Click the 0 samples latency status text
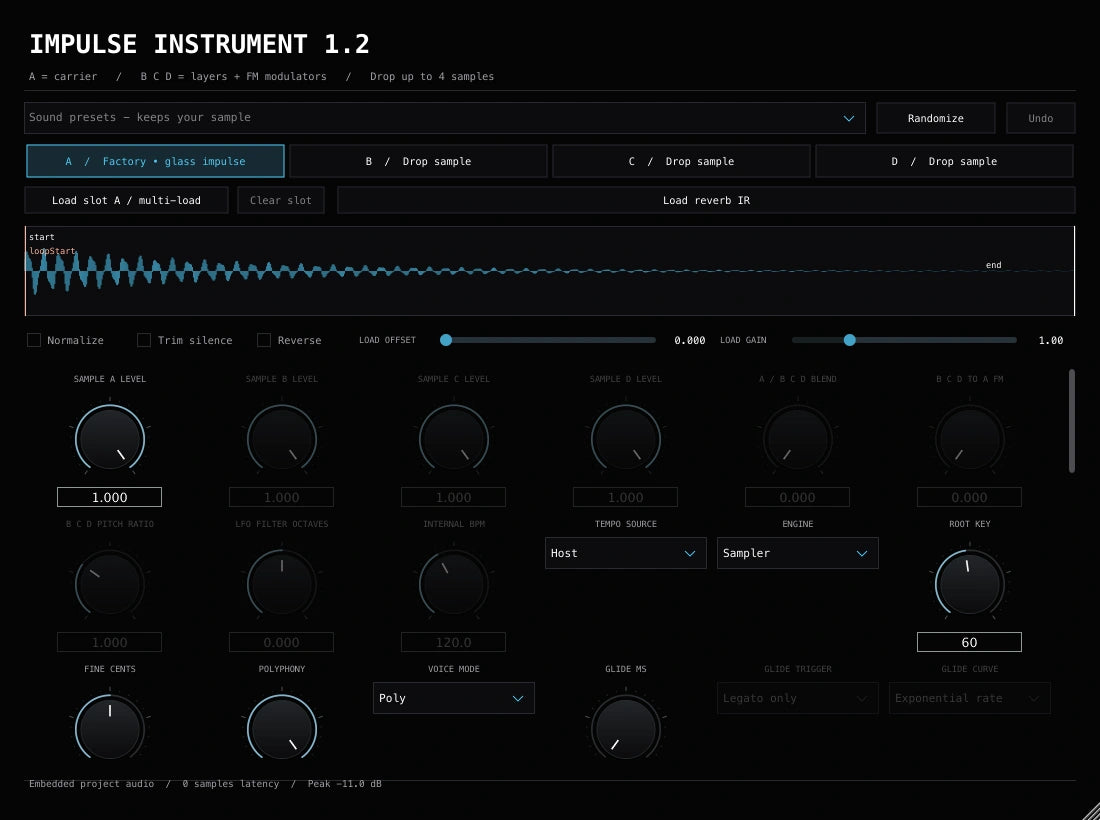The image size is (1100, 820). tap(230, 784)
